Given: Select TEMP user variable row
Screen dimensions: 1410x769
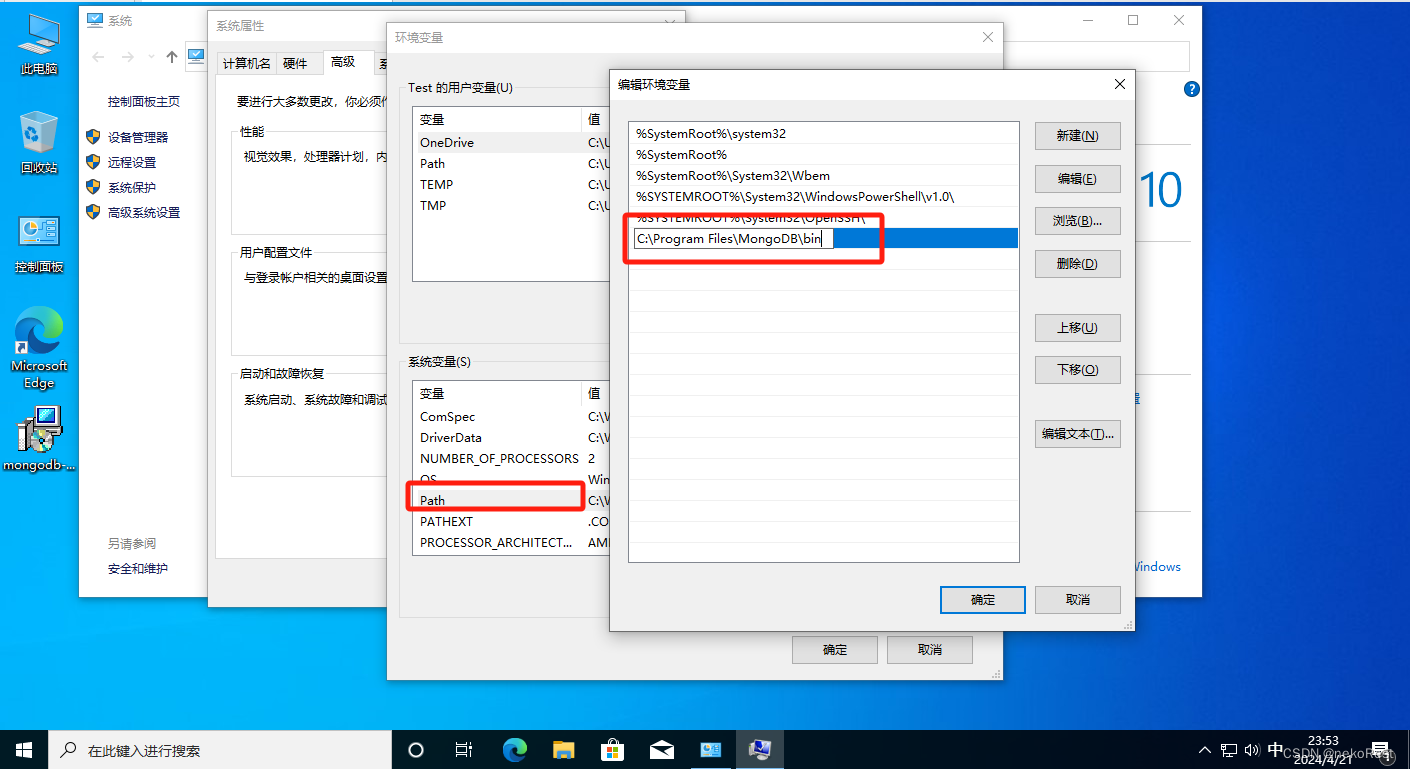Looking at the screenshot, I should [x=512, y=184].
